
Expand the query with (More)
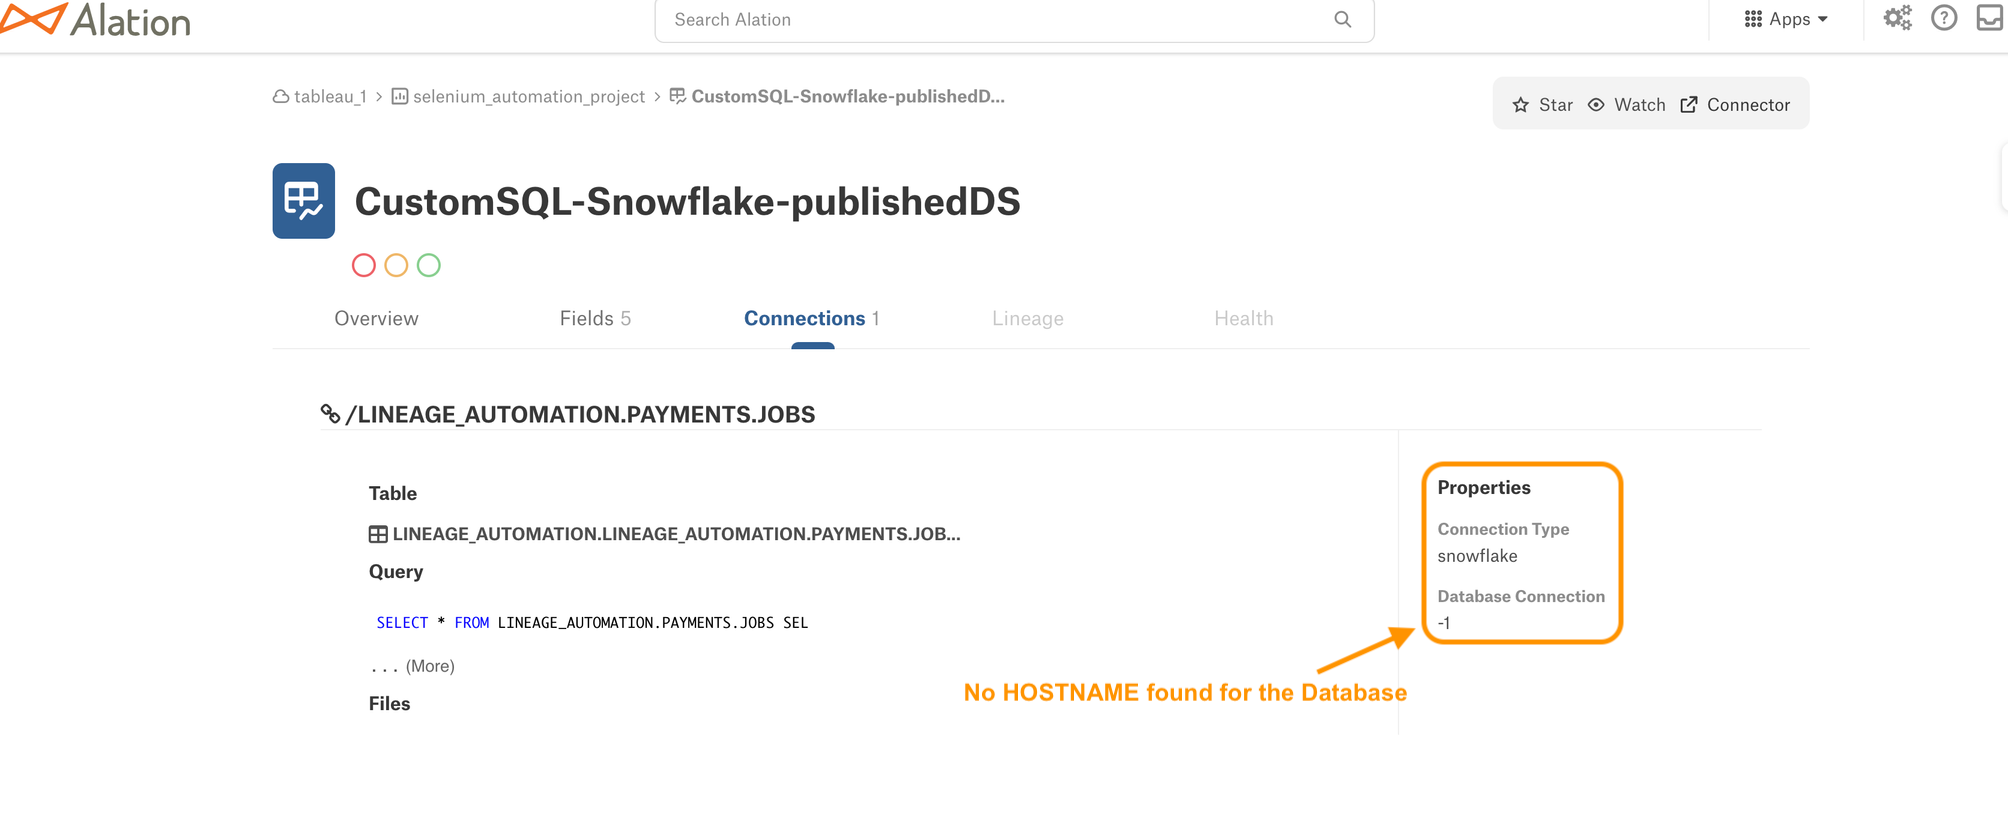tap(430, 666)
